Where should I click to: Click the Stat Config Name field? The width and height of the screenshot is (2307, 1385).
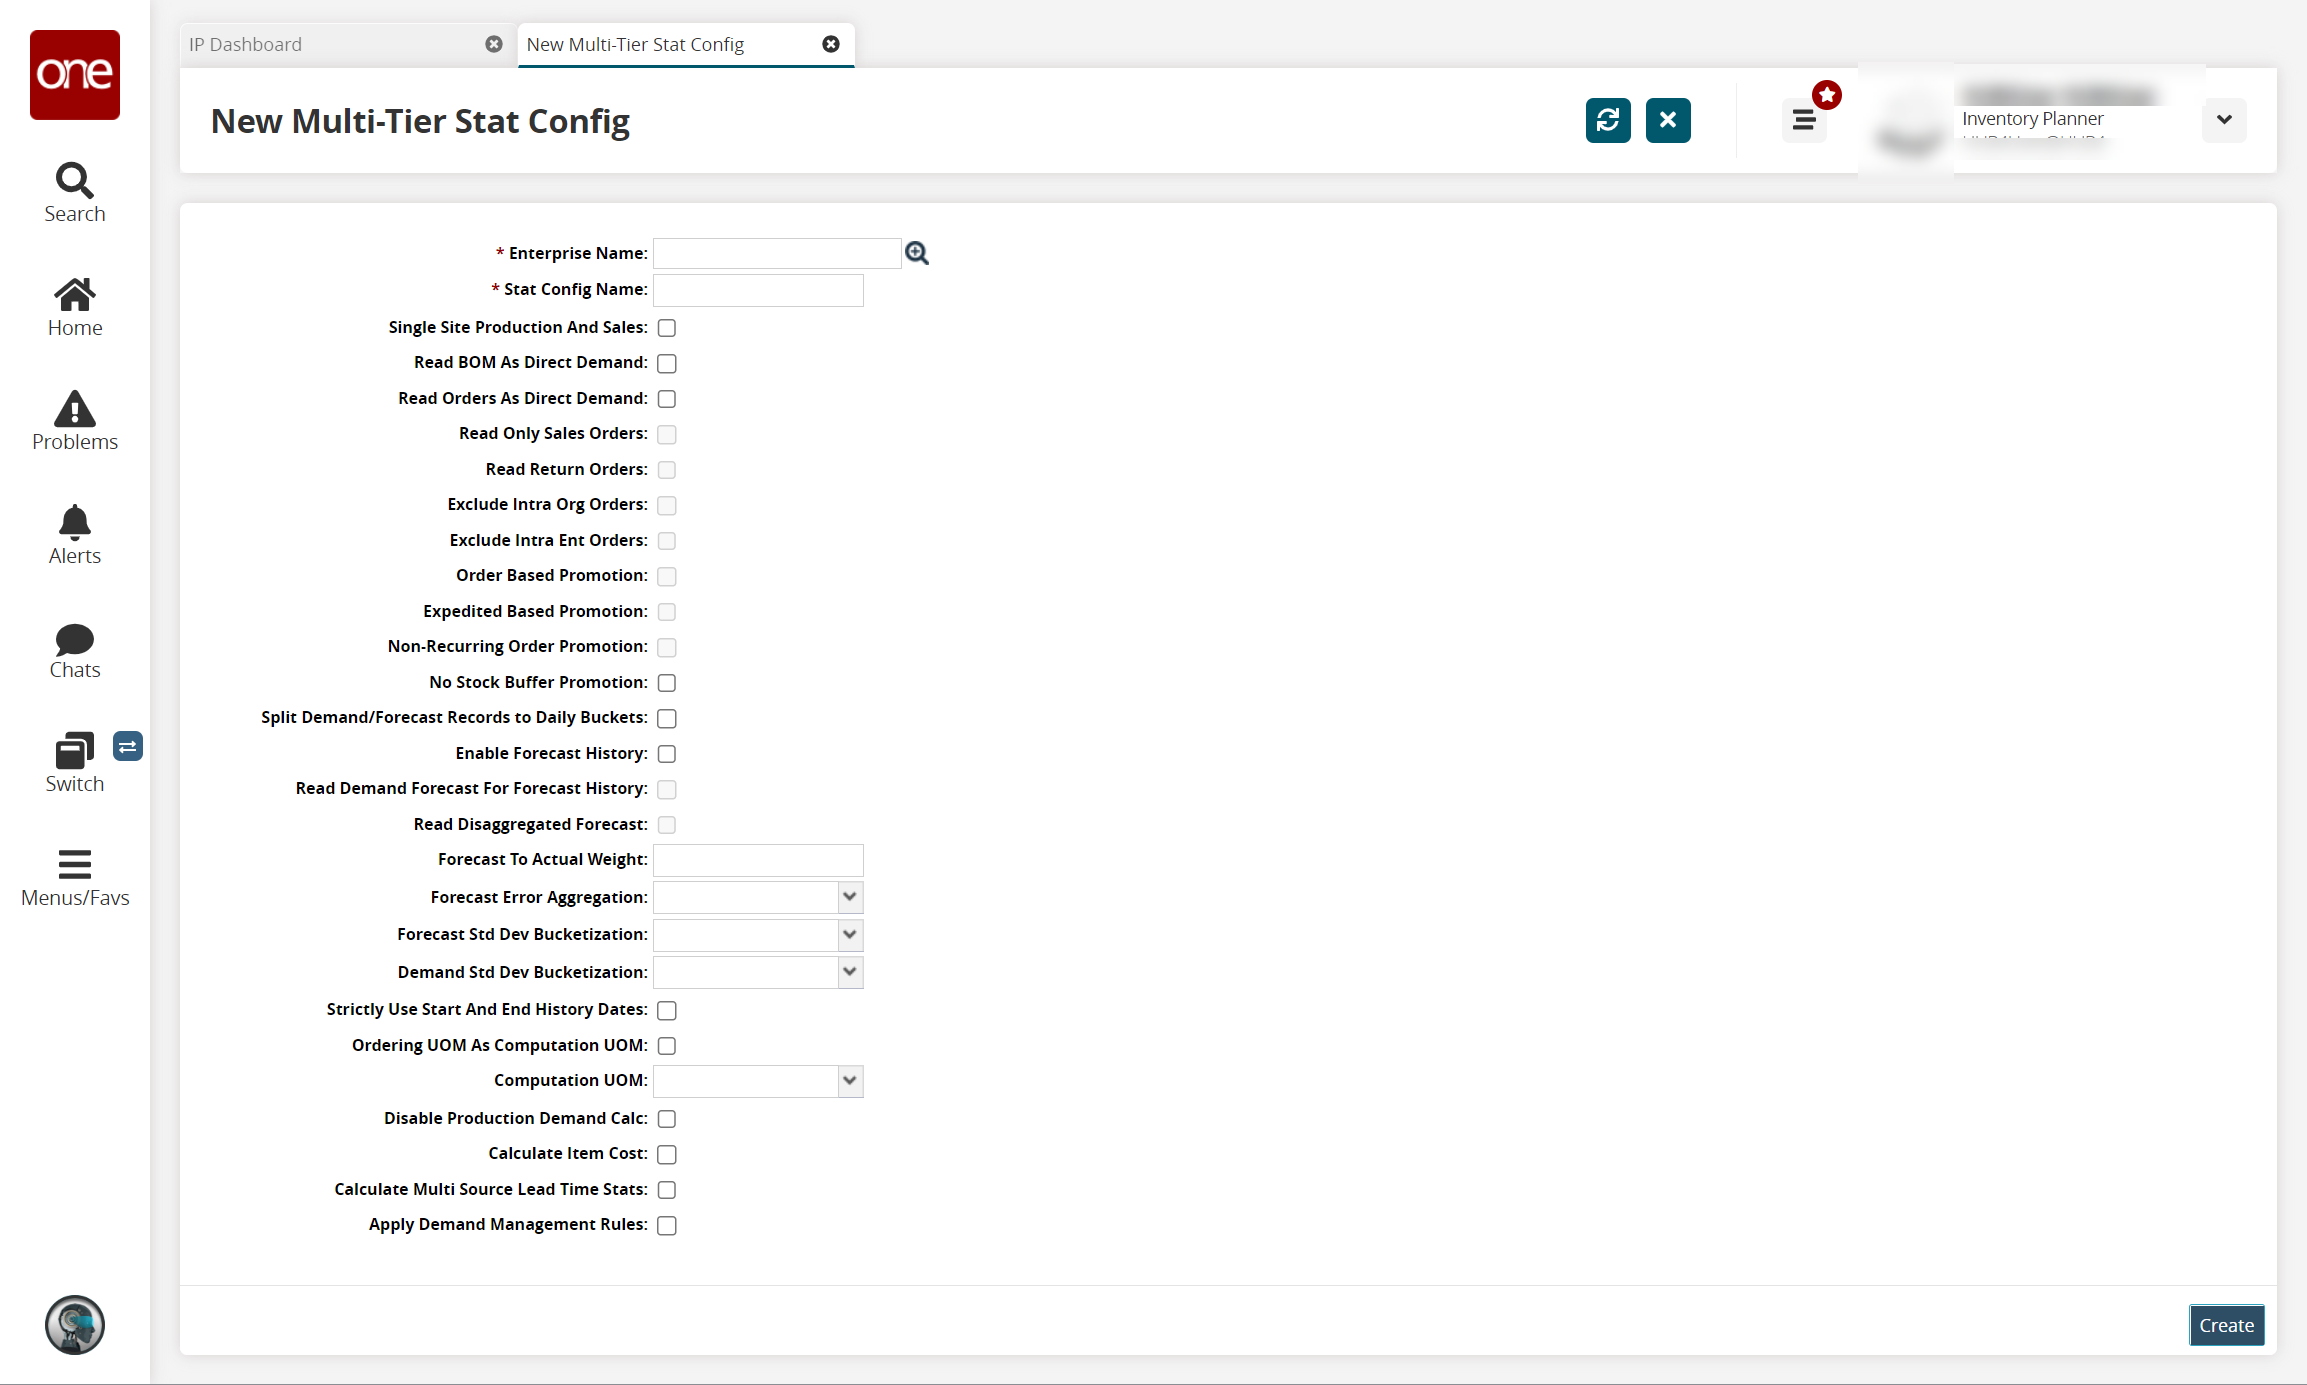click(758, 290)
